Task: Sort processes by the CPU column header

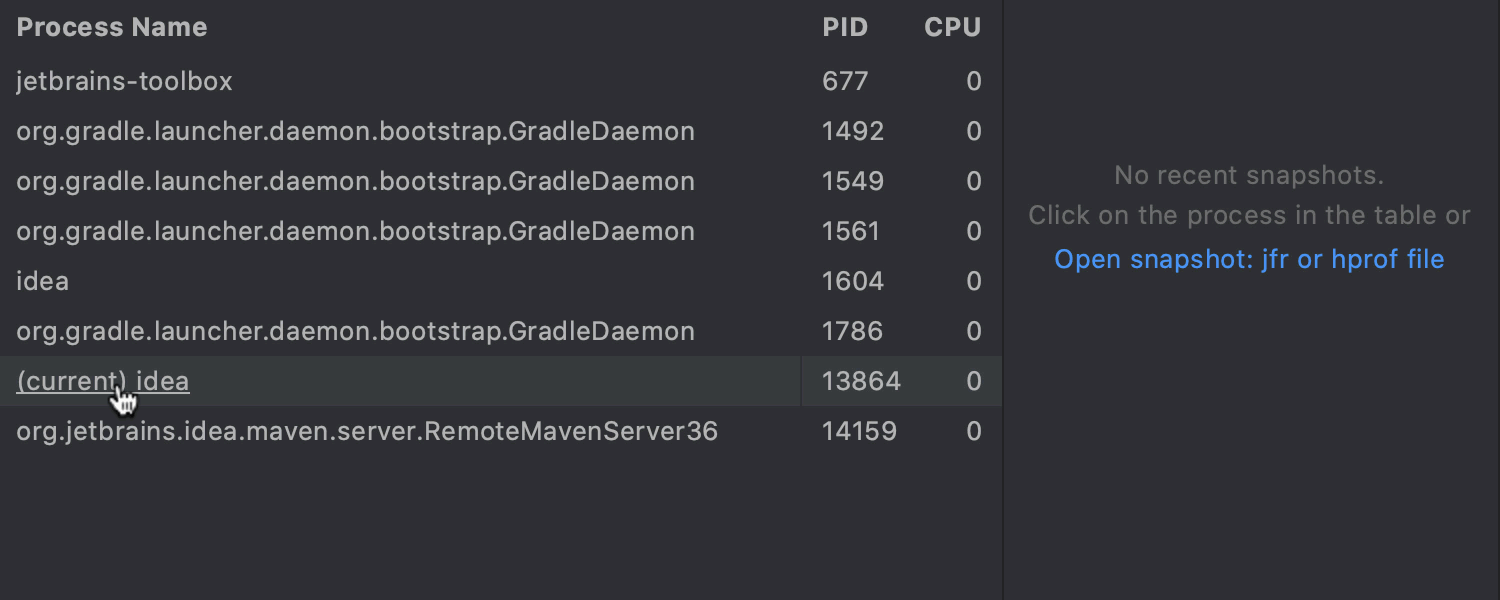Action: 952,27
